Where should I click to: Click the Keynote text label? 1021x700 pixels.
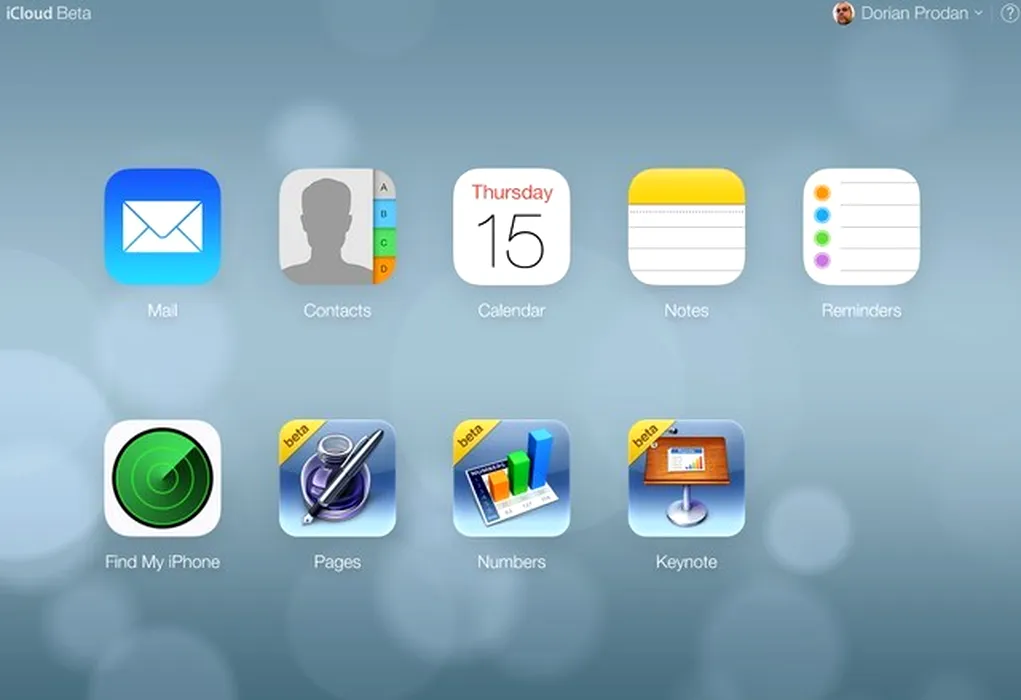pyautogui.click(x=686, y=562)
